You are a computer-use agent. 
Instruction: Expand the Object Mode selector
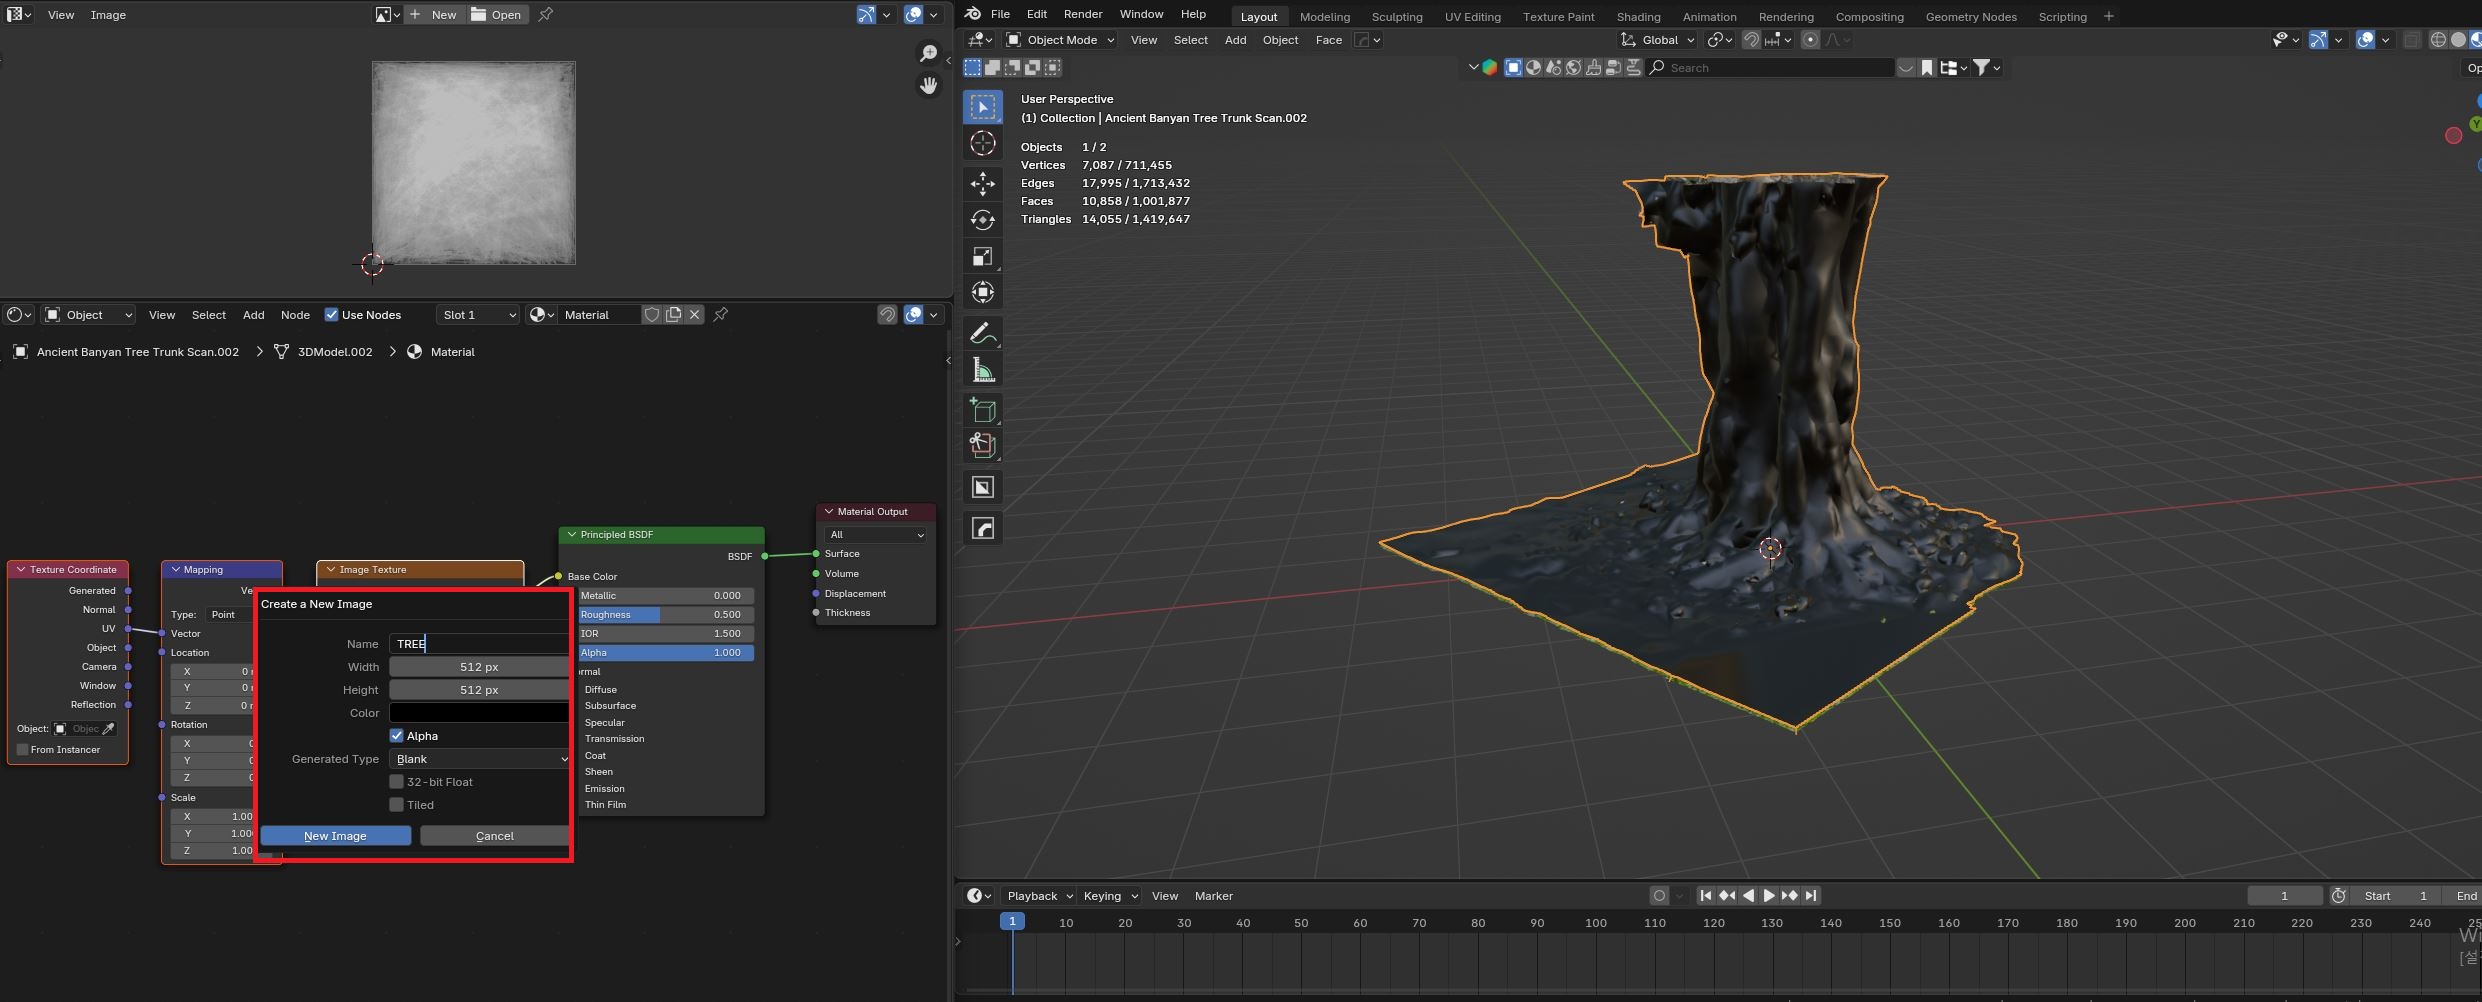coord(1060,40)
